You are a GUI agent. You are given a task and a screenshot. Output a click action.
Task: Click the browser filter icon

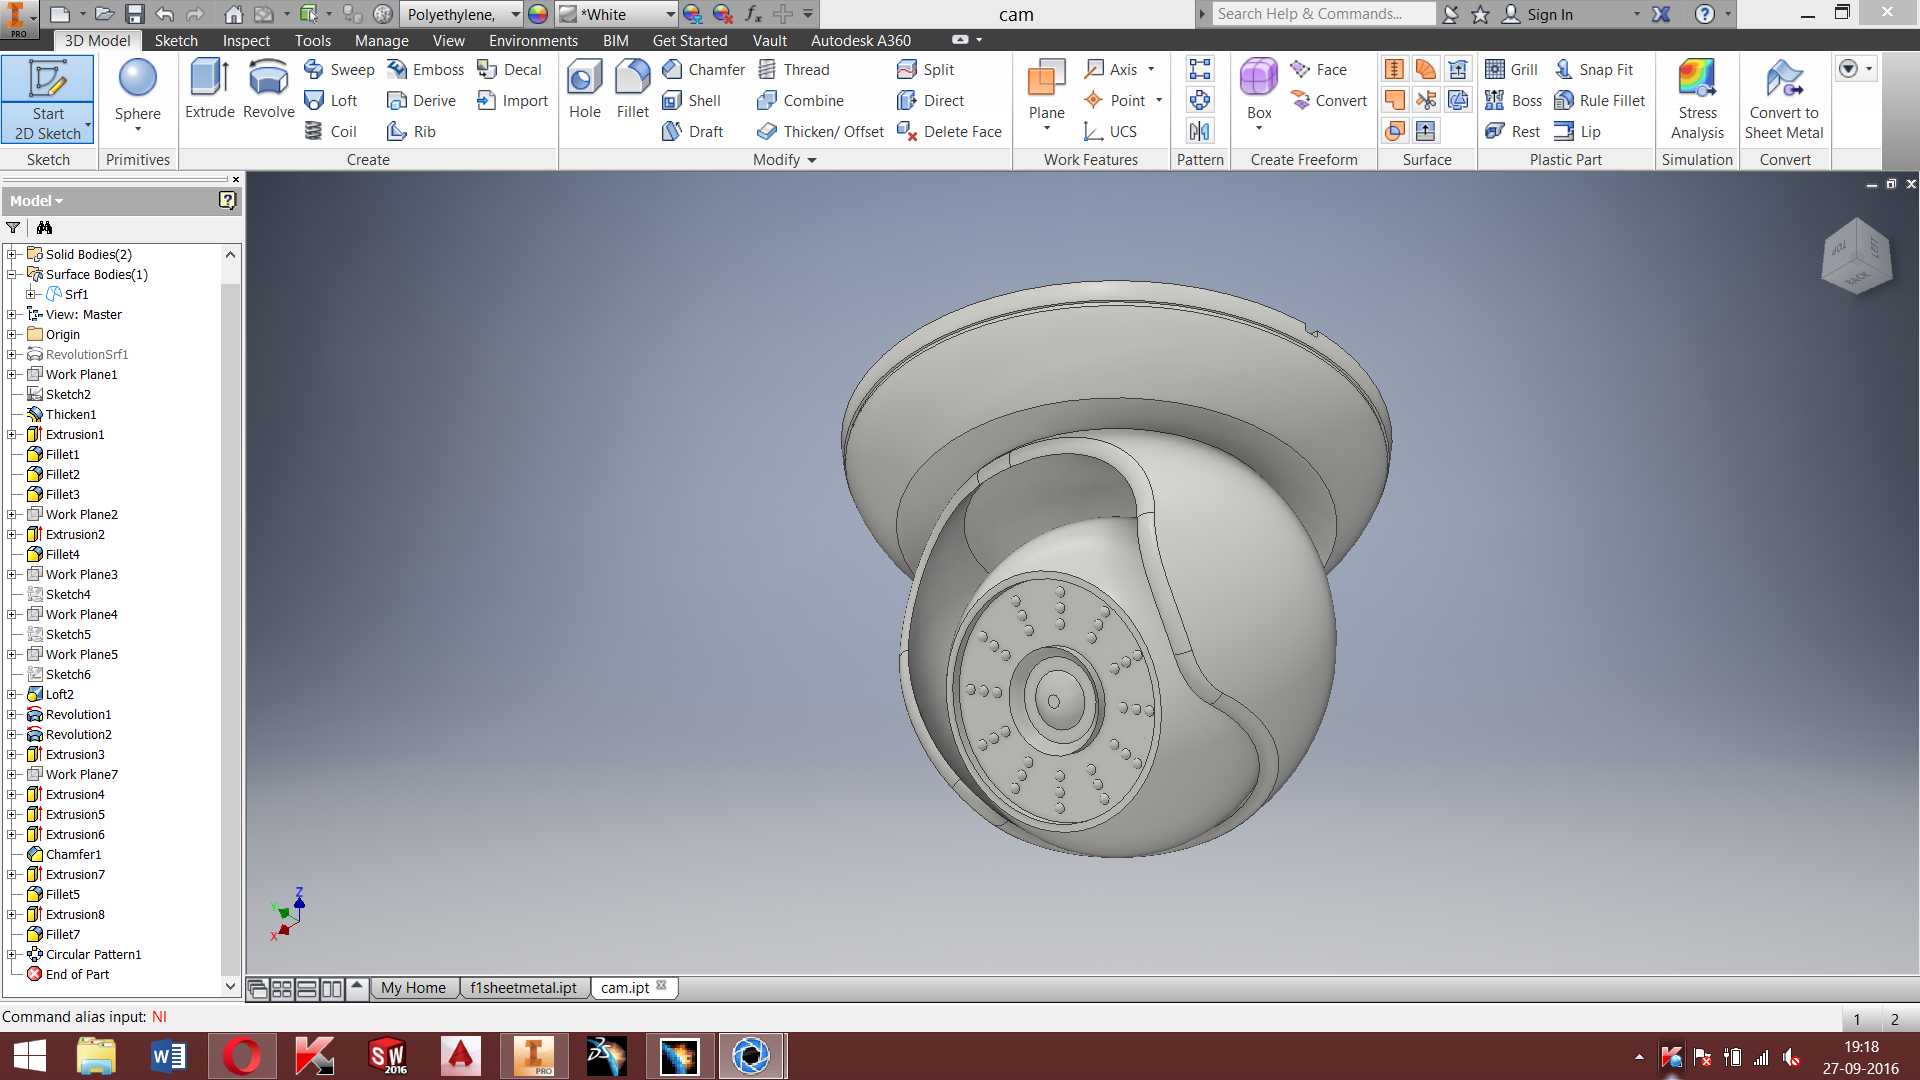pyautogui.click(x=13, y=228)
